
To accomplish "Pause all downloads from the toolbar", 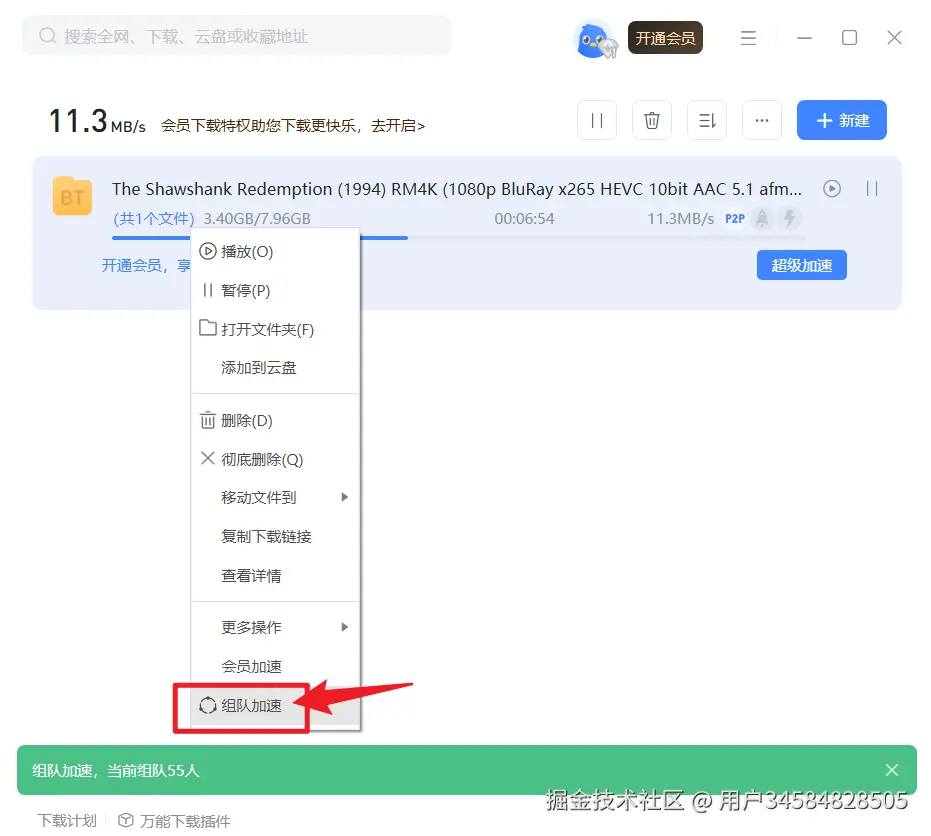I will click(x=597, y=121).
